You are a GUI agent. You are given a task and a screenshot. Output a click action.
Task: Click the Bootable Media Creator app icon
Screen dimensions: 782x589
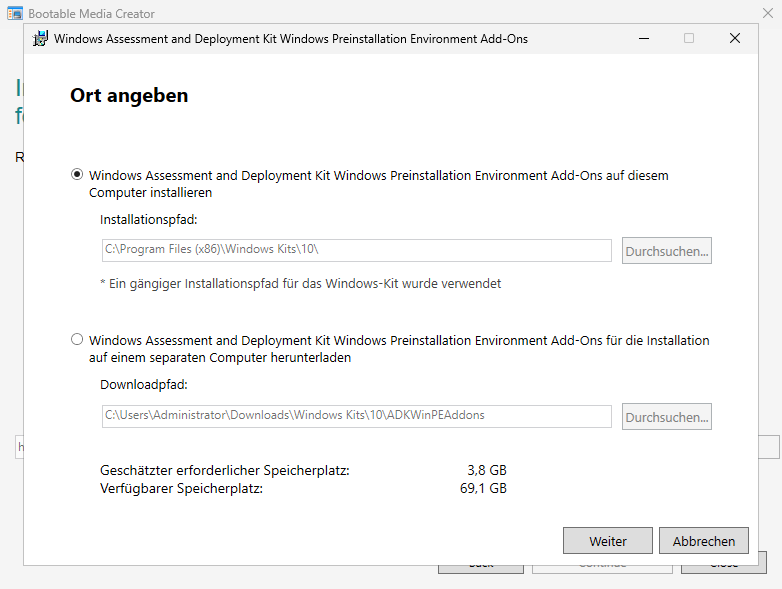point(15,13)
